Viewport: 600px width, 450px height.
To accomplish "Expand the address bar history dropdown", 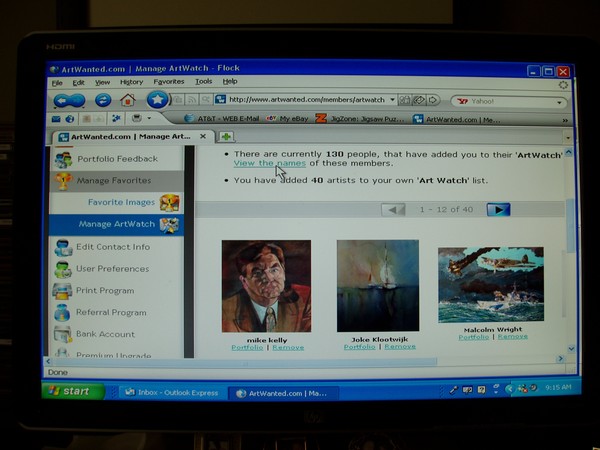I will [x=392, y=100].
